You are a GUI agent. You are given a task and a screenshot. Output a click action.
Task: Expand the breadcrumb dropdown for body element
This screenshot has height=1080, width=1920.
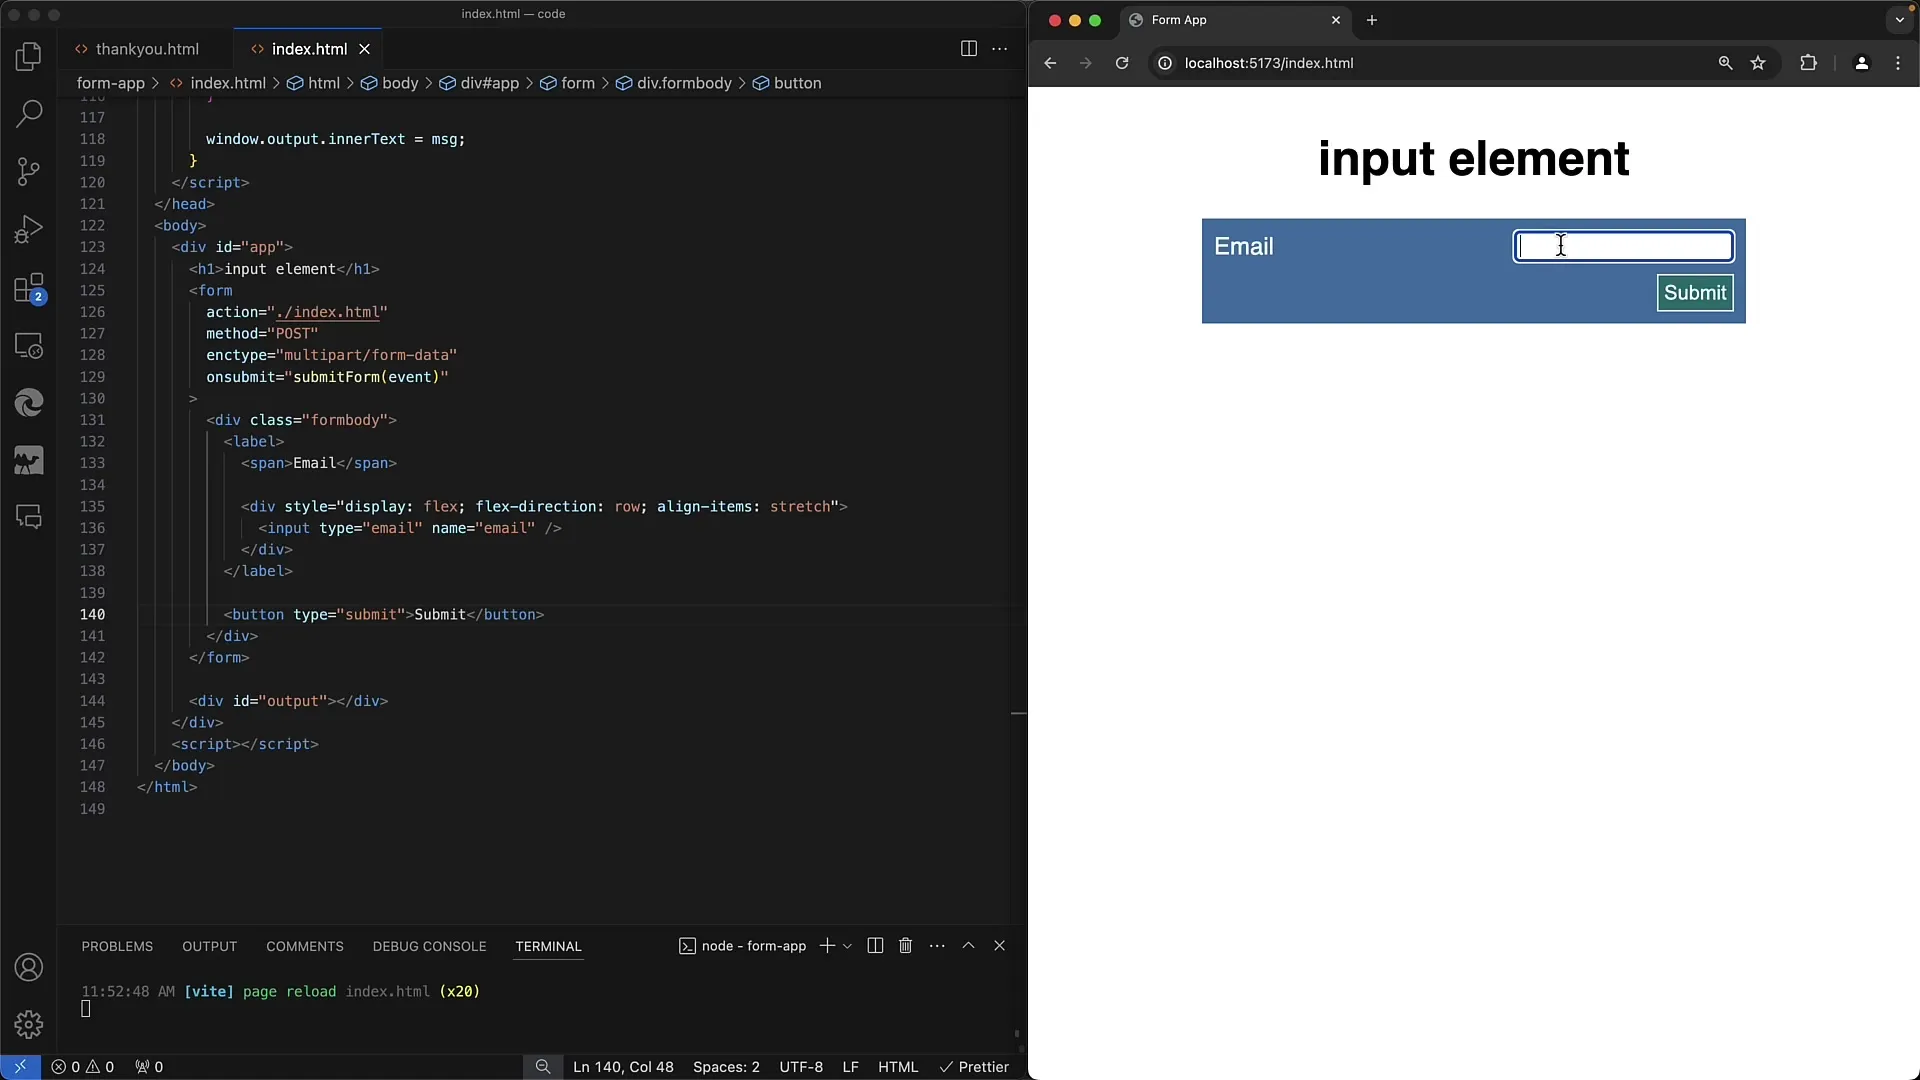(400, 83)
